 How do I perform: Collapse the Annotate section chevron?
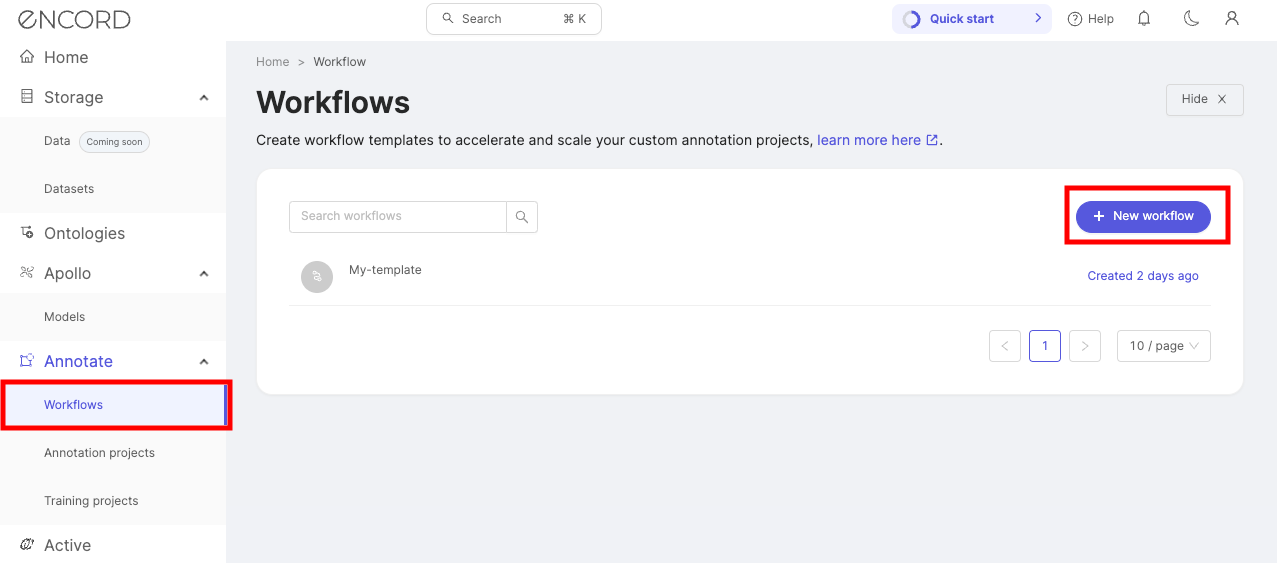[204, 362]
